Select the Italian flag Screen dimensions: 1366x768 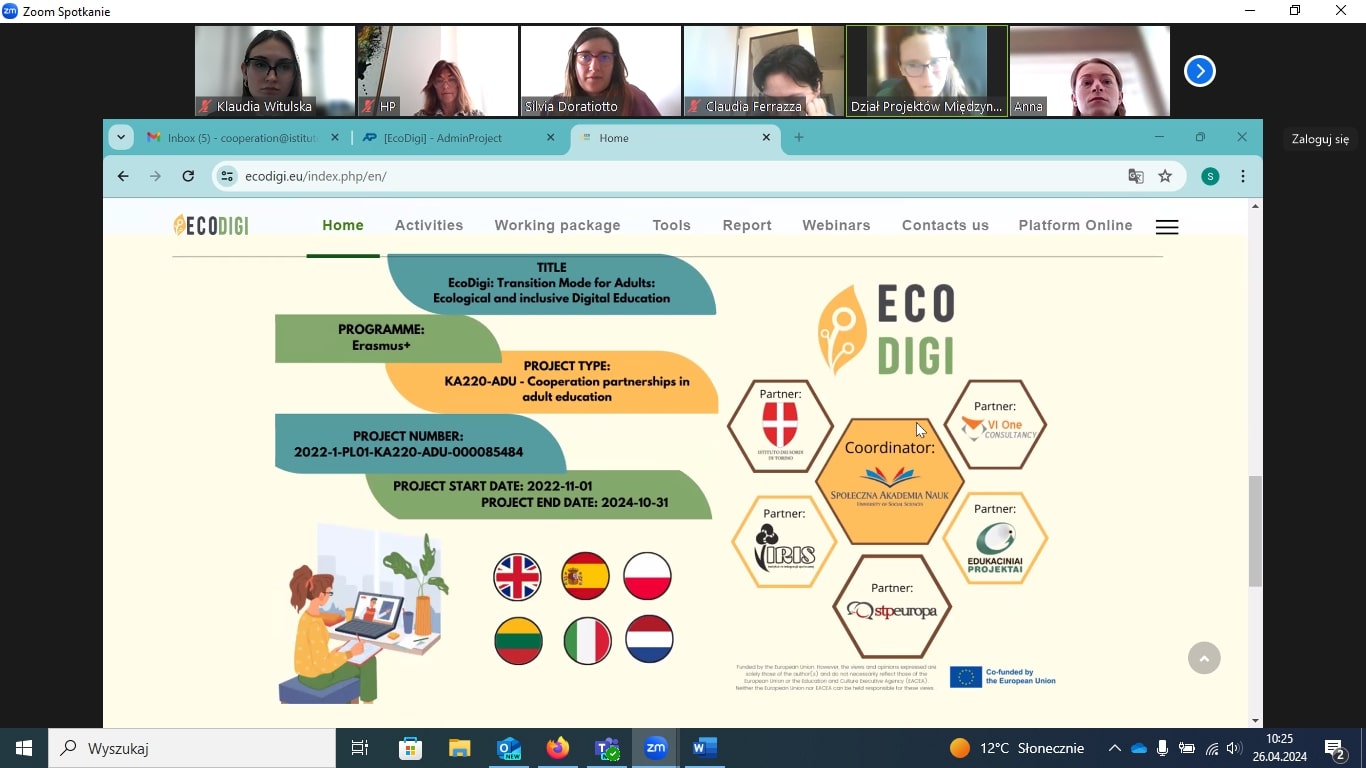pos(587,640)
